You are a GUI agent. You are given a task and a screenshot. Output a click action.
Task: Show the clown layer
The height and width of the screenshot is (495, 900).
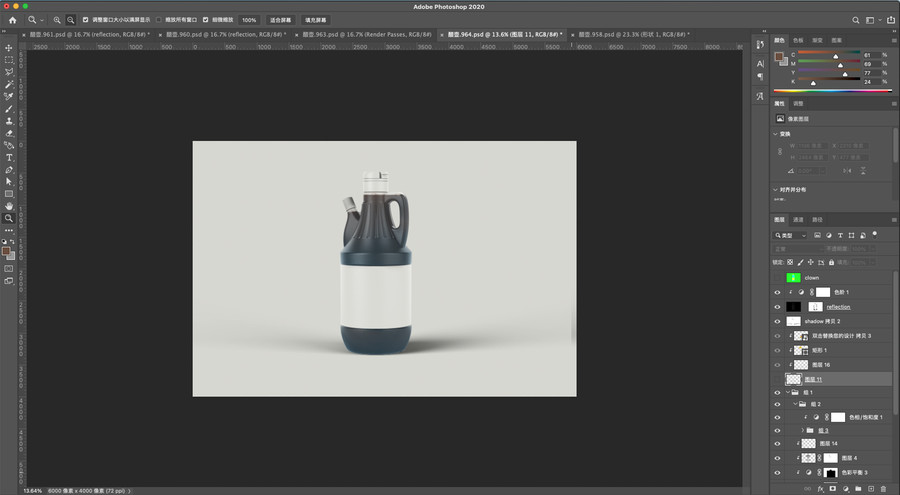(778, 278)
